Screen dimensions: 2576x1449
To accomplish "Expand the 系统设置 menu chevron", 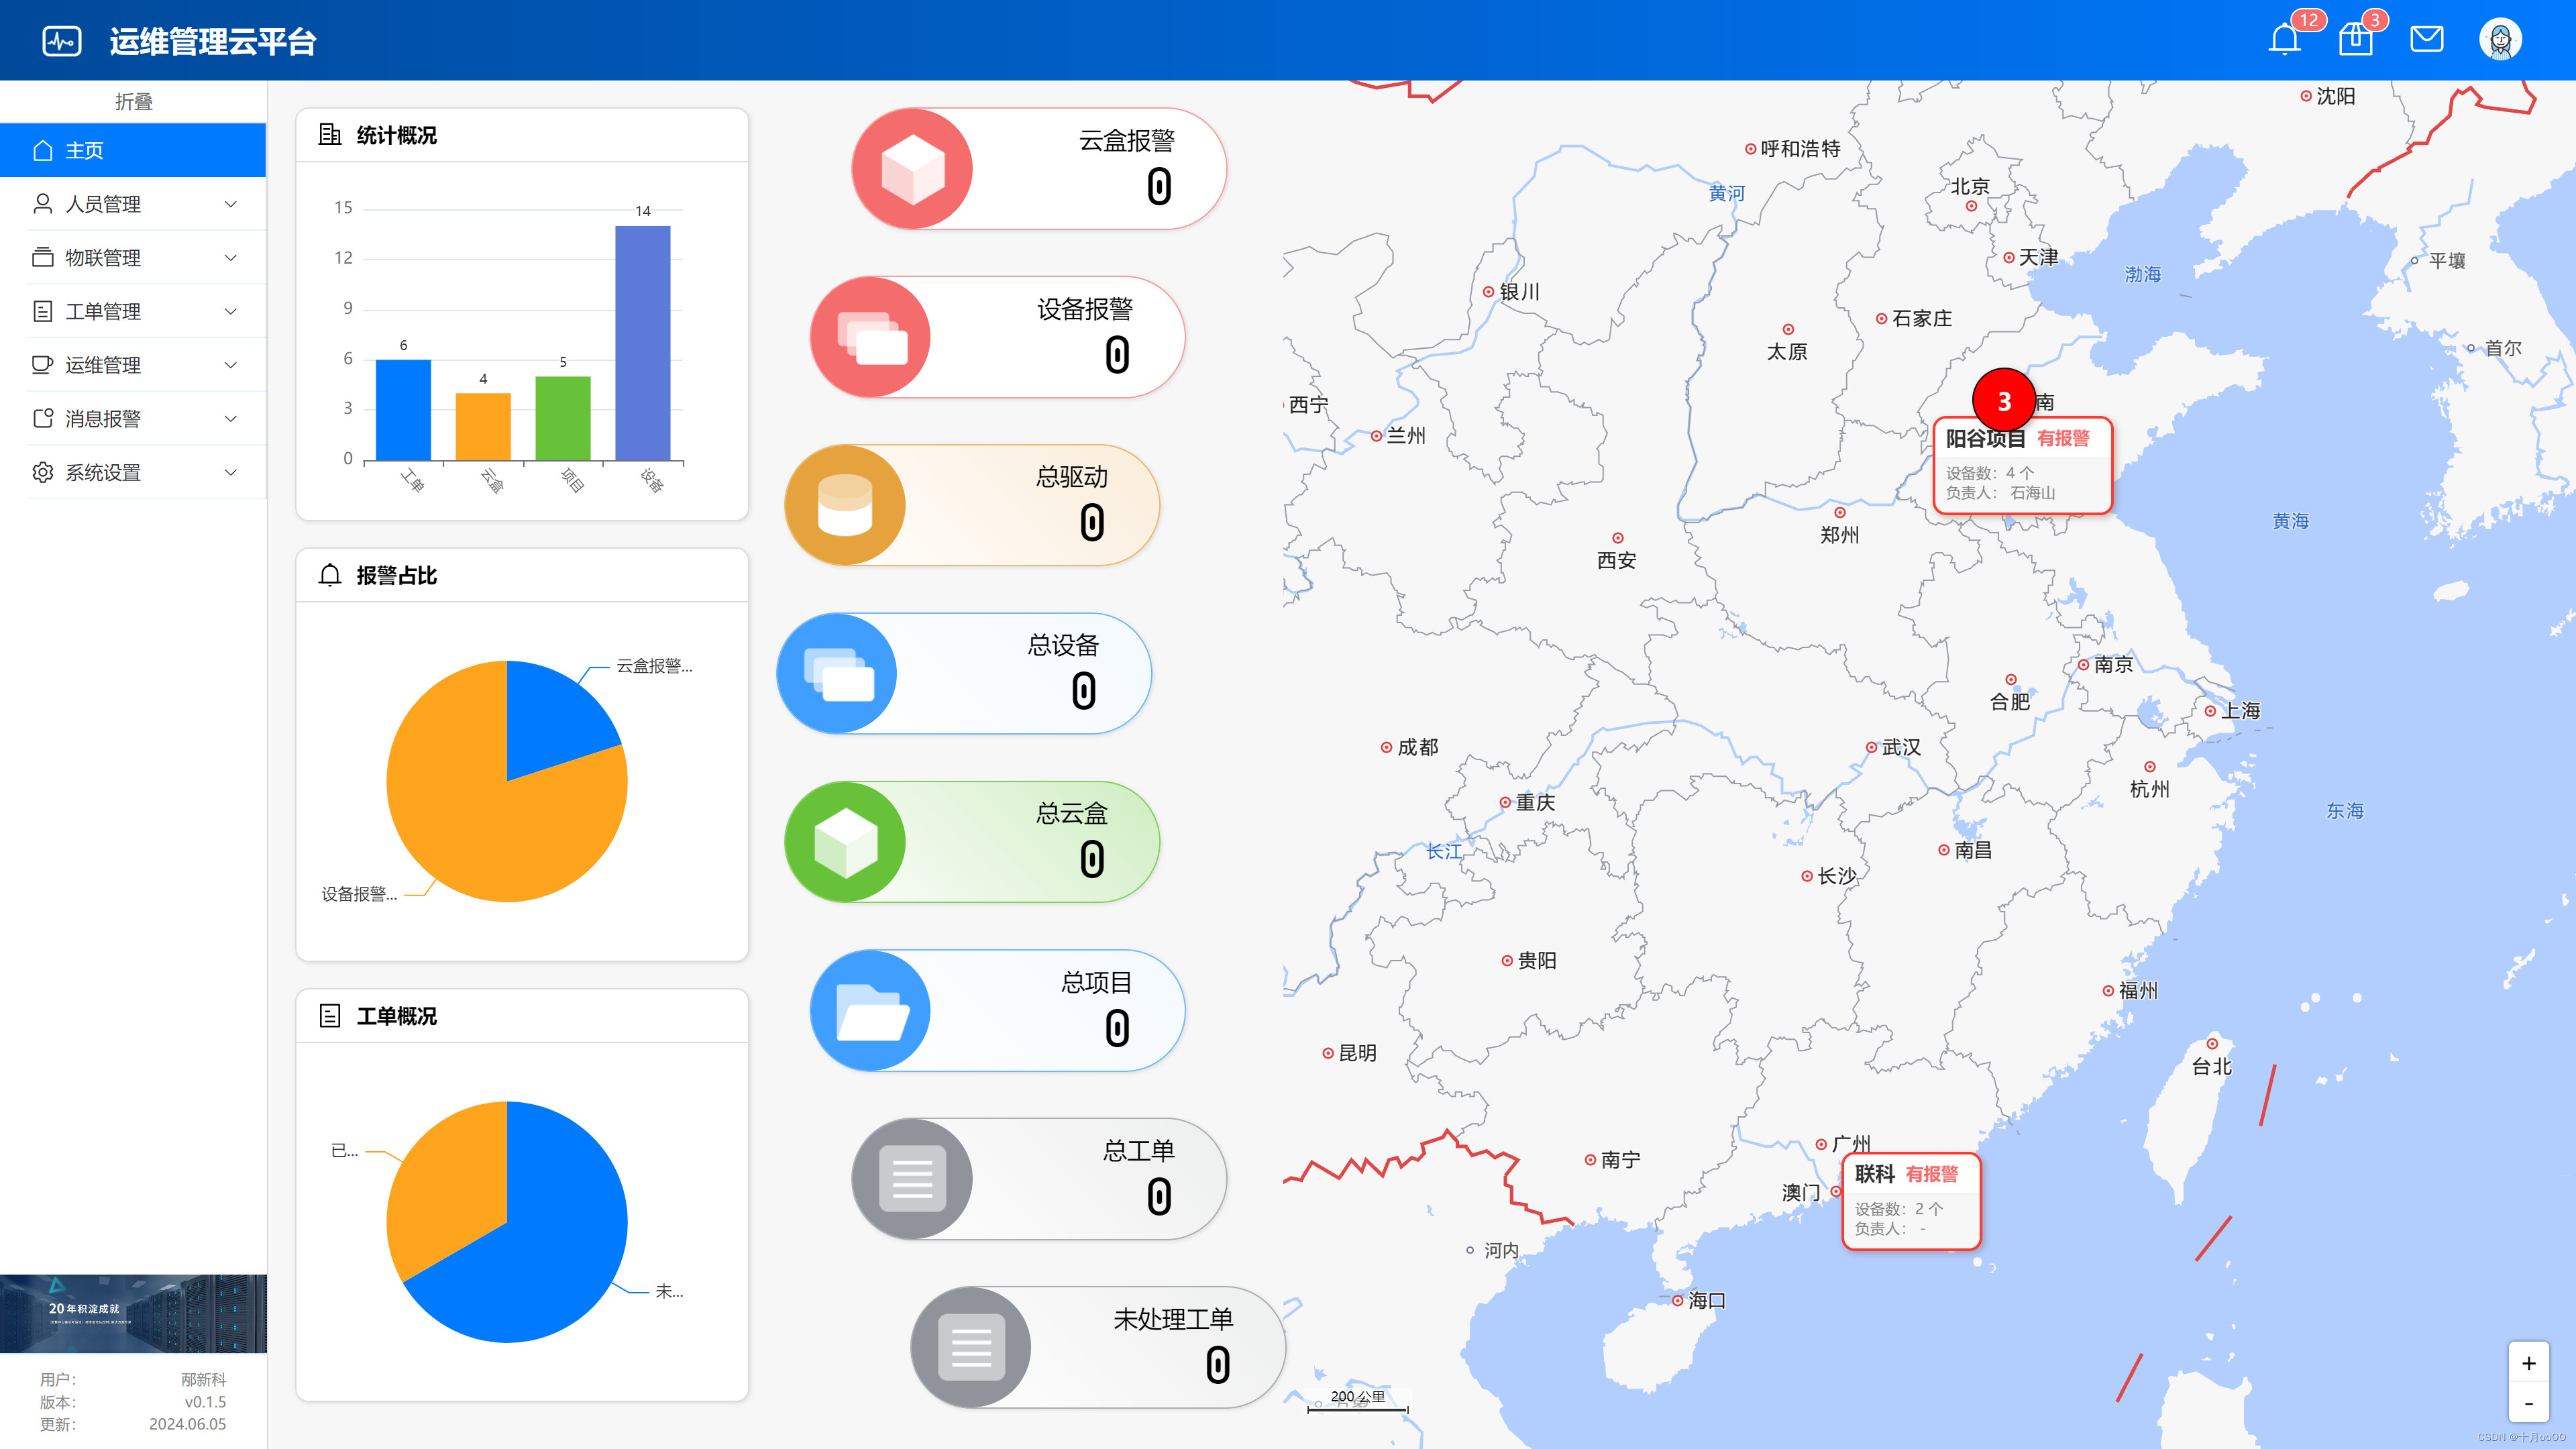I will click(x=231, y=472).
